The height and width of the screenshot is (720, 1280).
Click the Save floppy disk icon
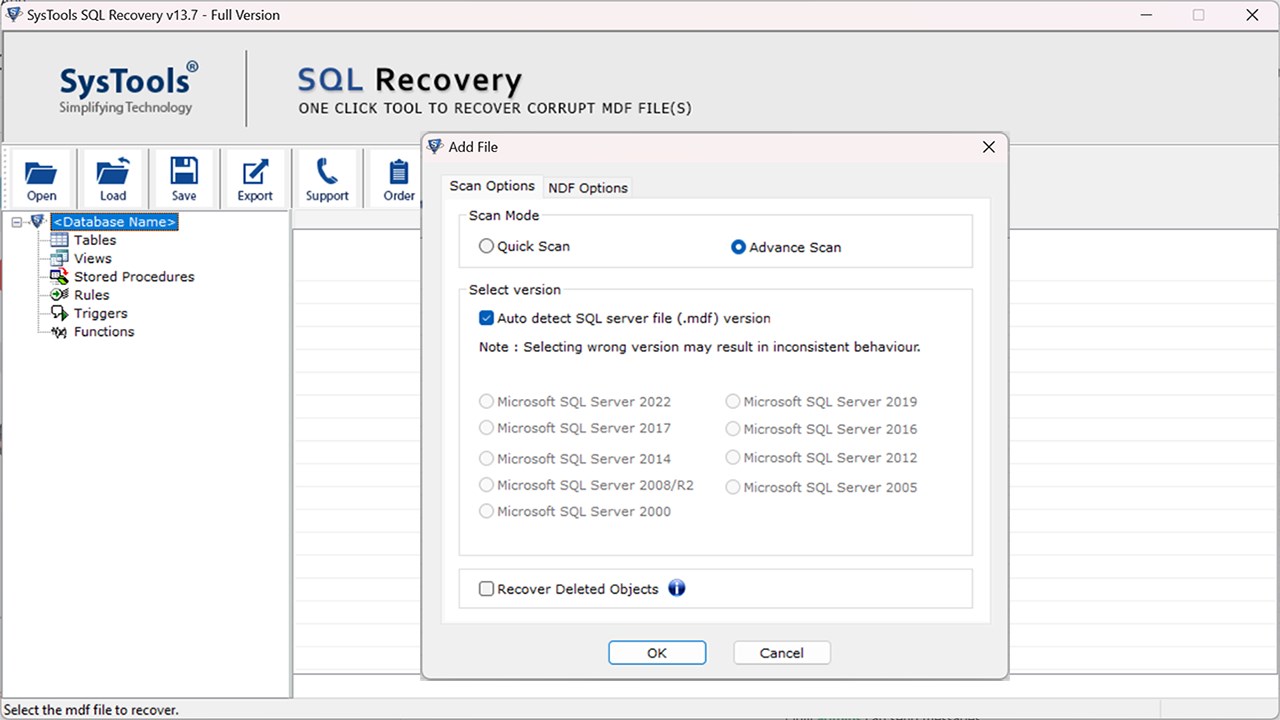click(x=184, y=171)
